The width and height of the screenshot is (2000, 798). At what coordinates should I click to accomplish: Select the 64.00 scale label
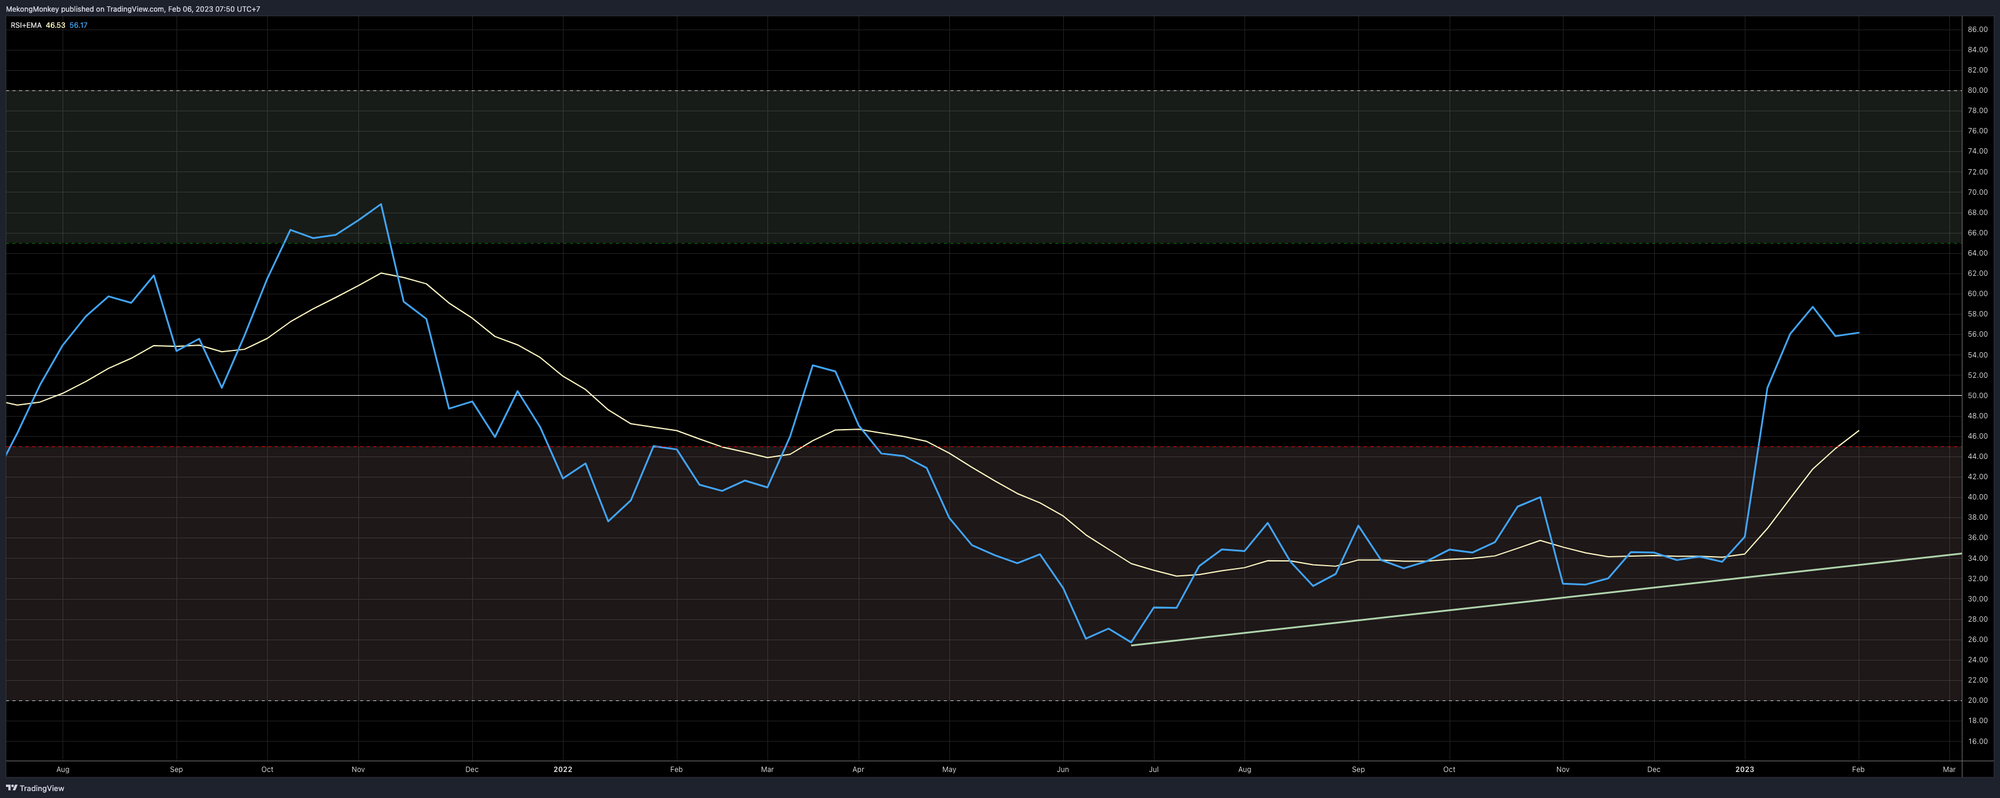(1977, 253)
